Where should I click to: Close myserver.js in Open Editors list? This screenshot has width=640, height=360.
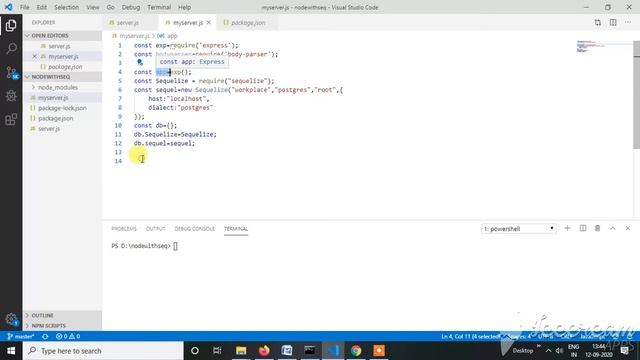pos(35,56)
